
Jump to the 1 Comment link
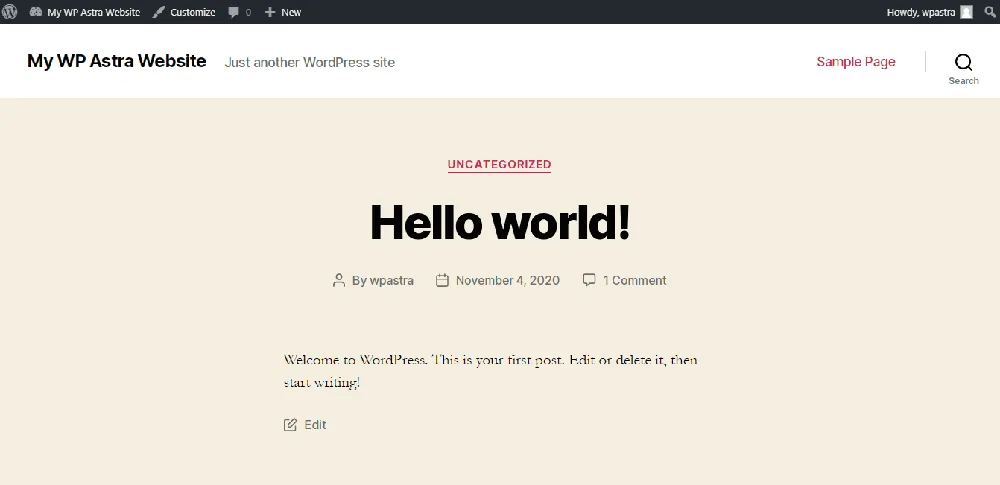(635, 281)
